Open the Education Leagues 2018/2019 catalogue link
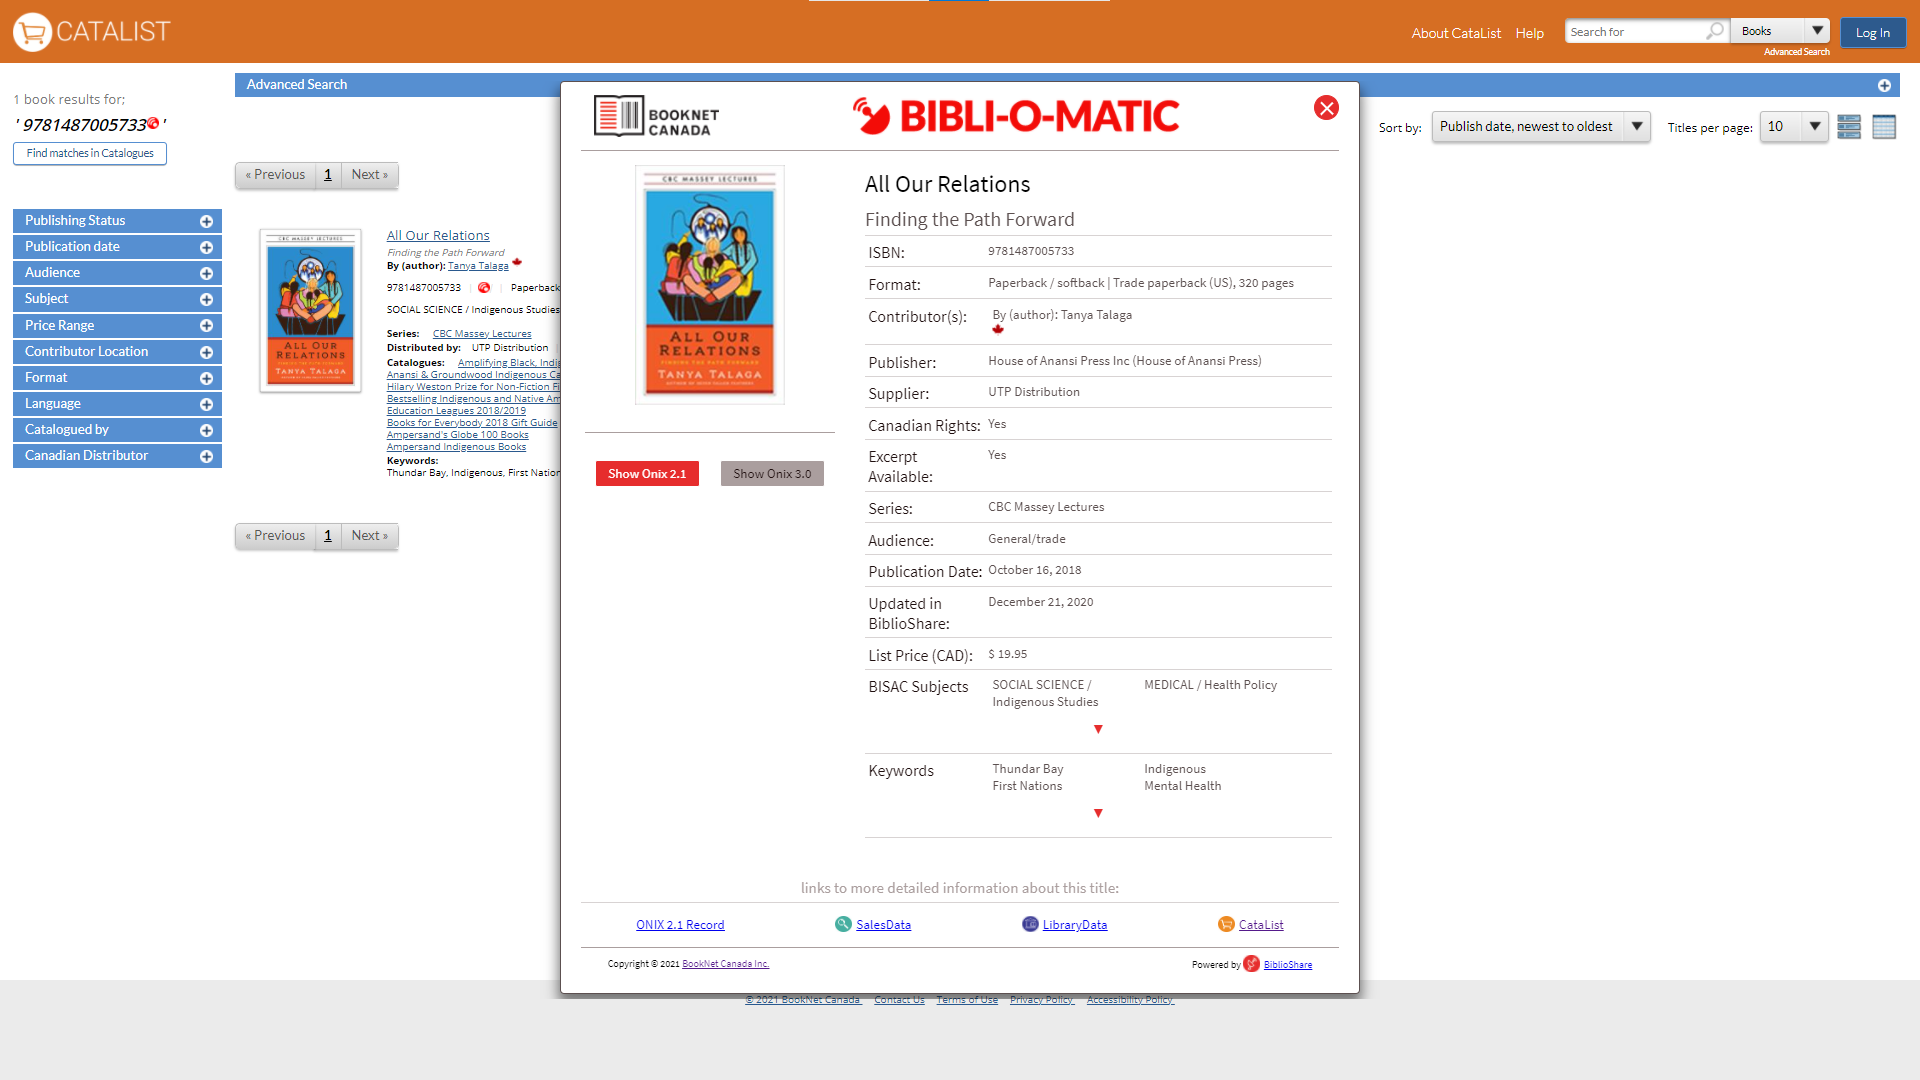 click(x=456, y=411)
